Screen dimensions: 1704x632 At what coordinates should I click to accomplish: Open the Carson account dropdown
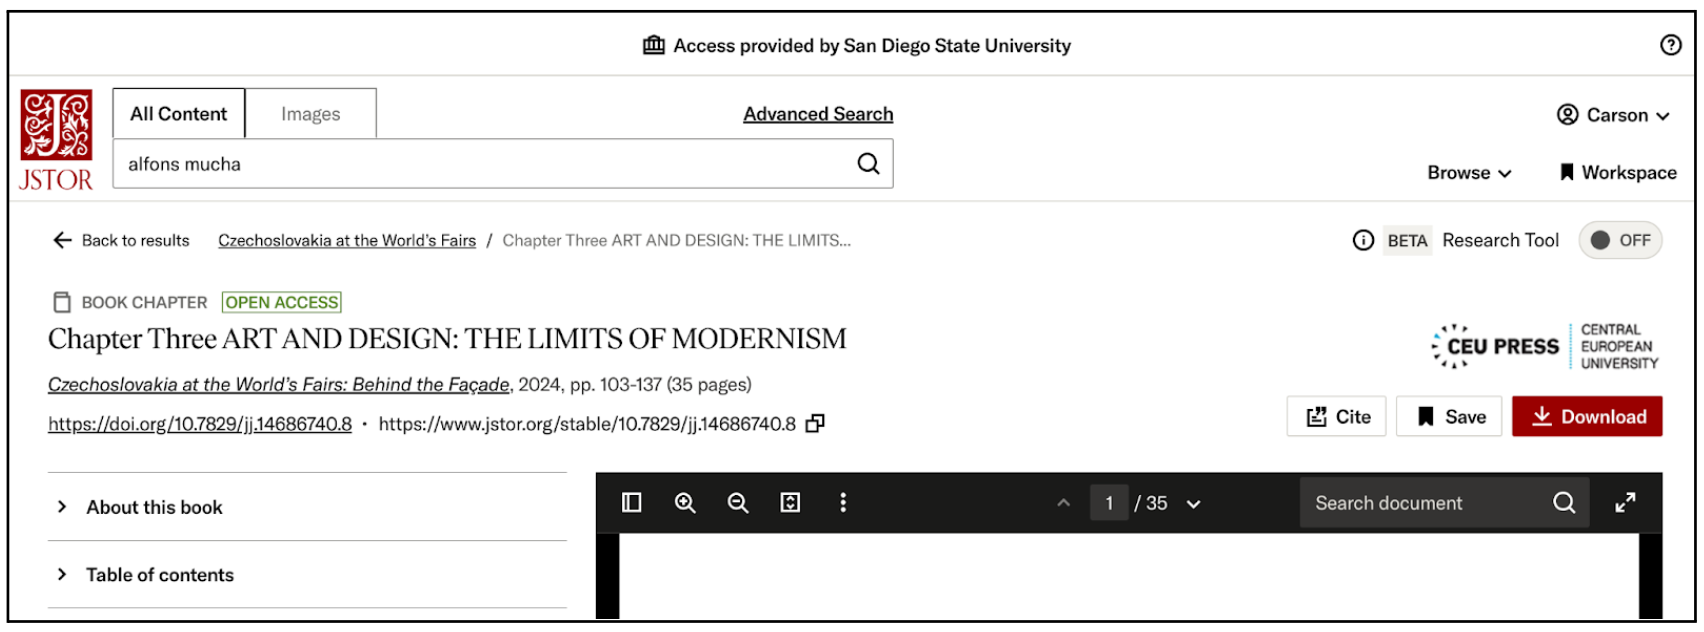click(1613, 115)
